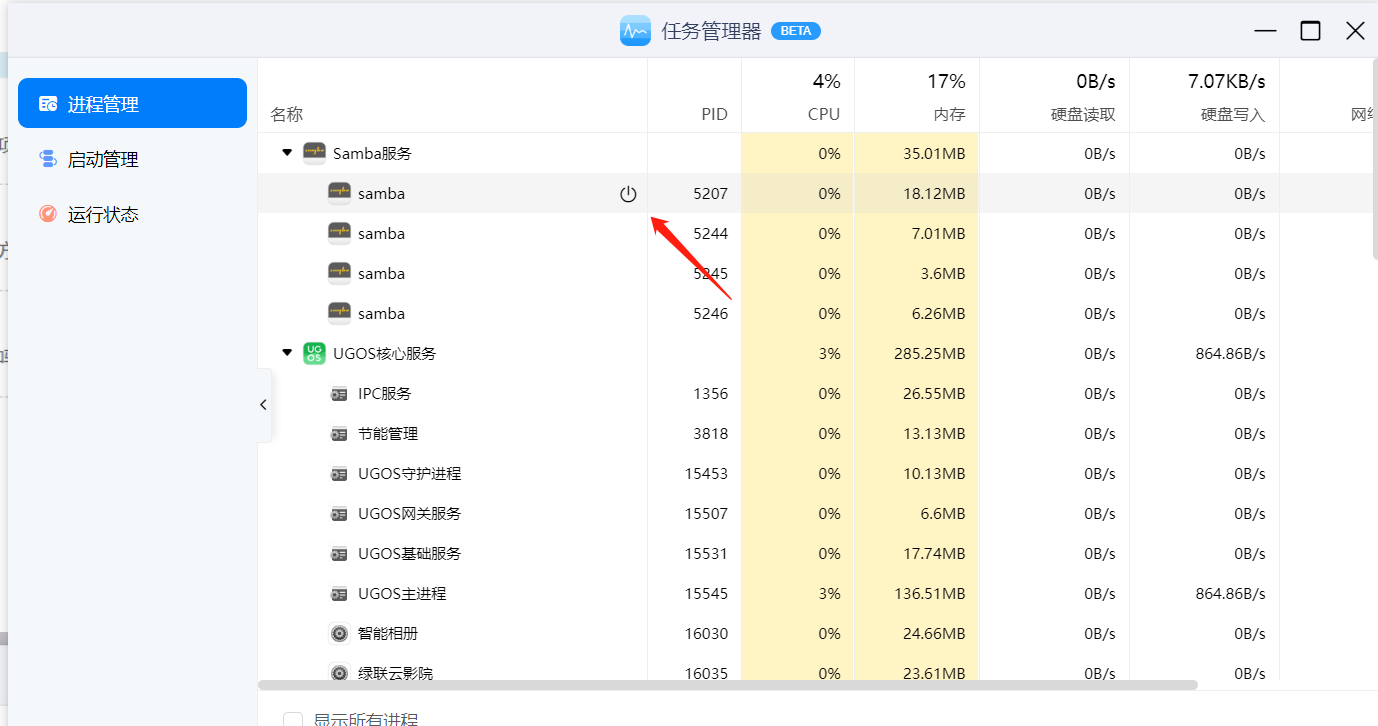Click the UGOS基础服务 process icon
This screenshot has width=1378, height=726.
[340, 554]
